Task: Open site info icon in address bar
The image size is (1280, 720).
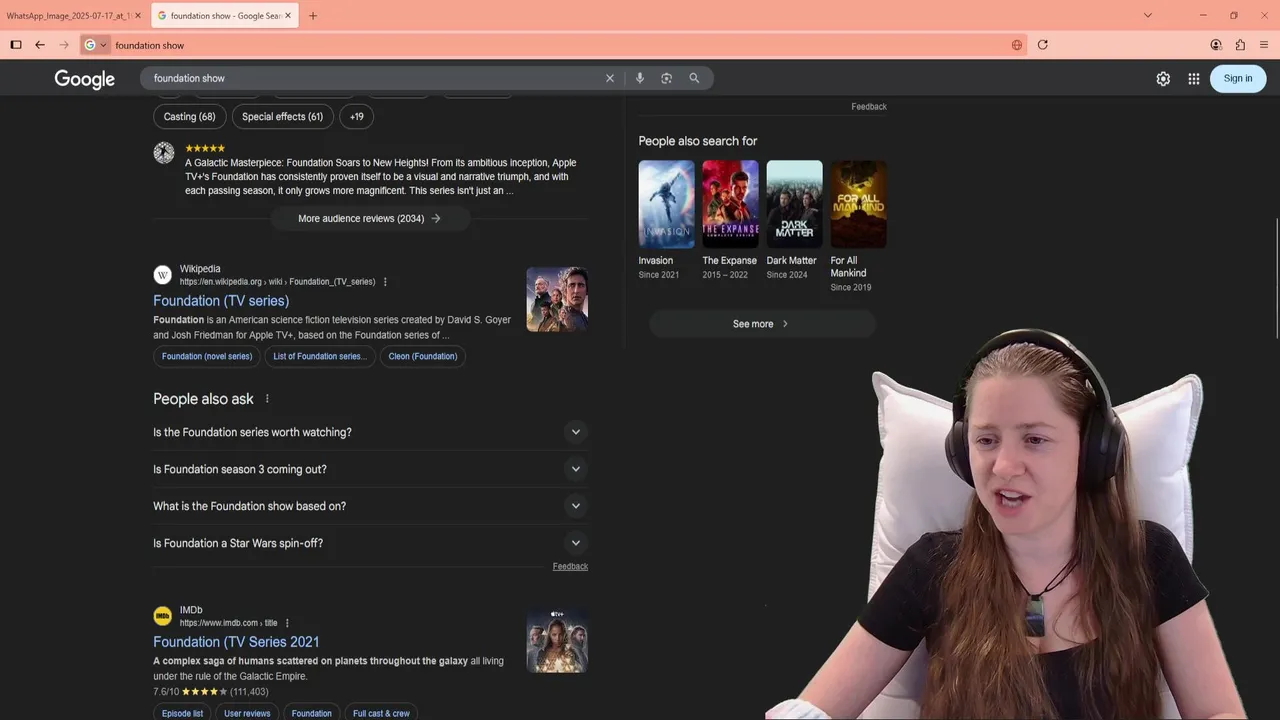Action: 95,45
